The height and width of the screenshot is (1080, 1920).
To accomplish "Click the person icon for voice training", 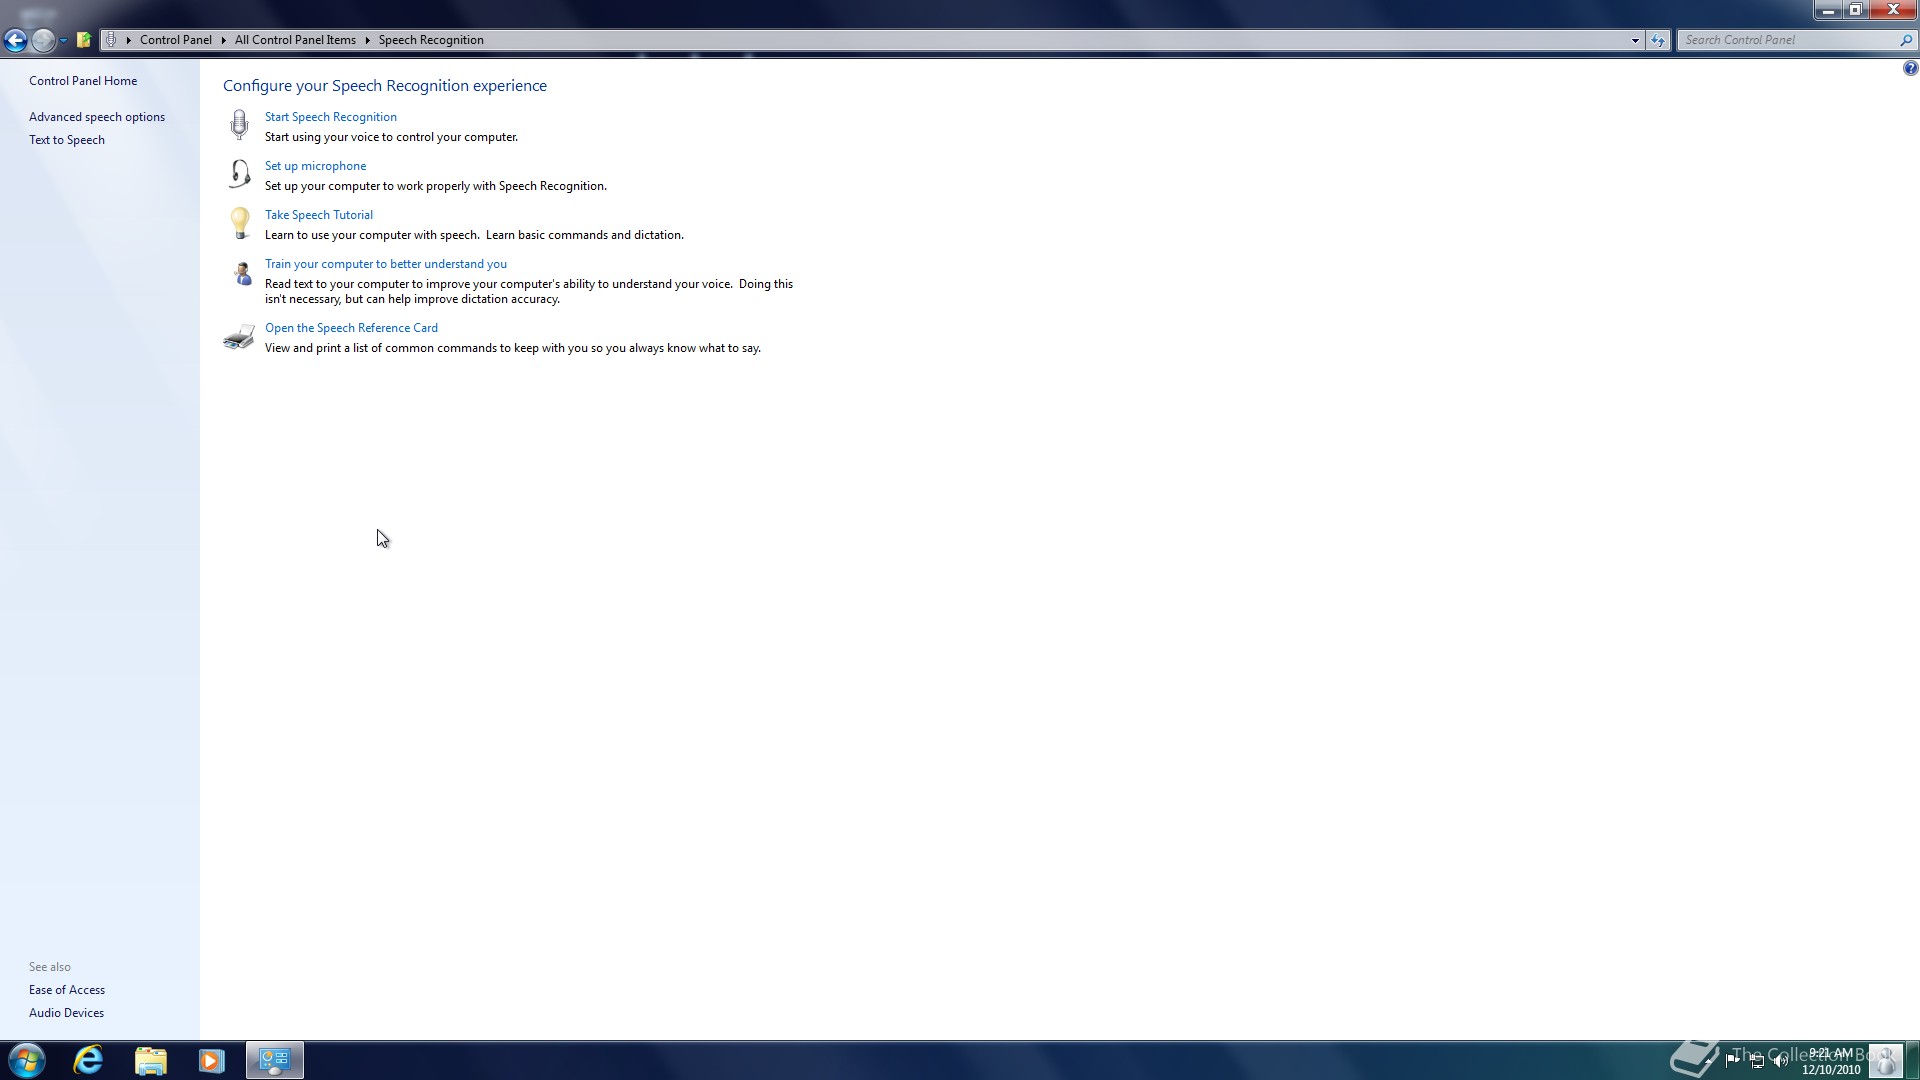I will 241,272.
